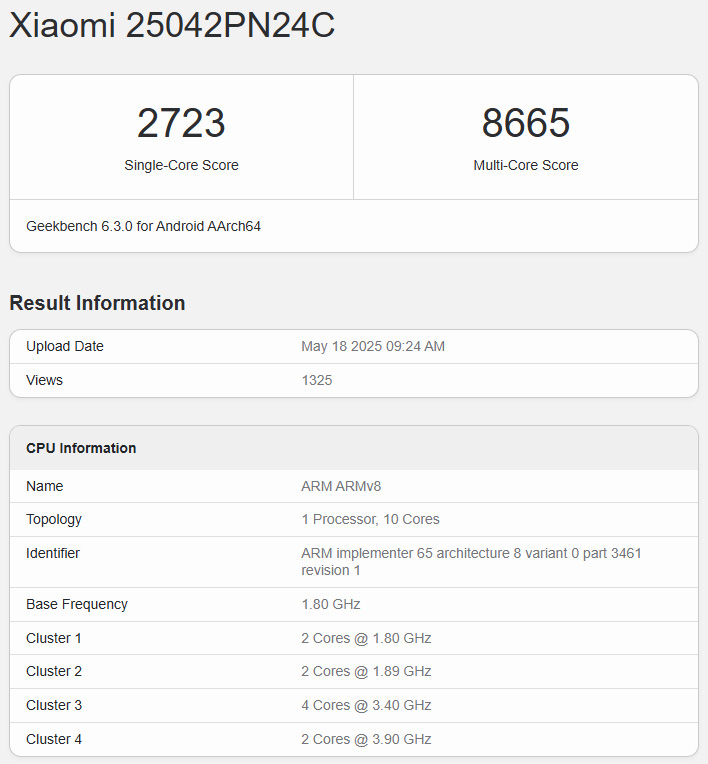Click the Cluster 3 row label
The height and width of the screenshot is (764, 708).
click(54, 706)
